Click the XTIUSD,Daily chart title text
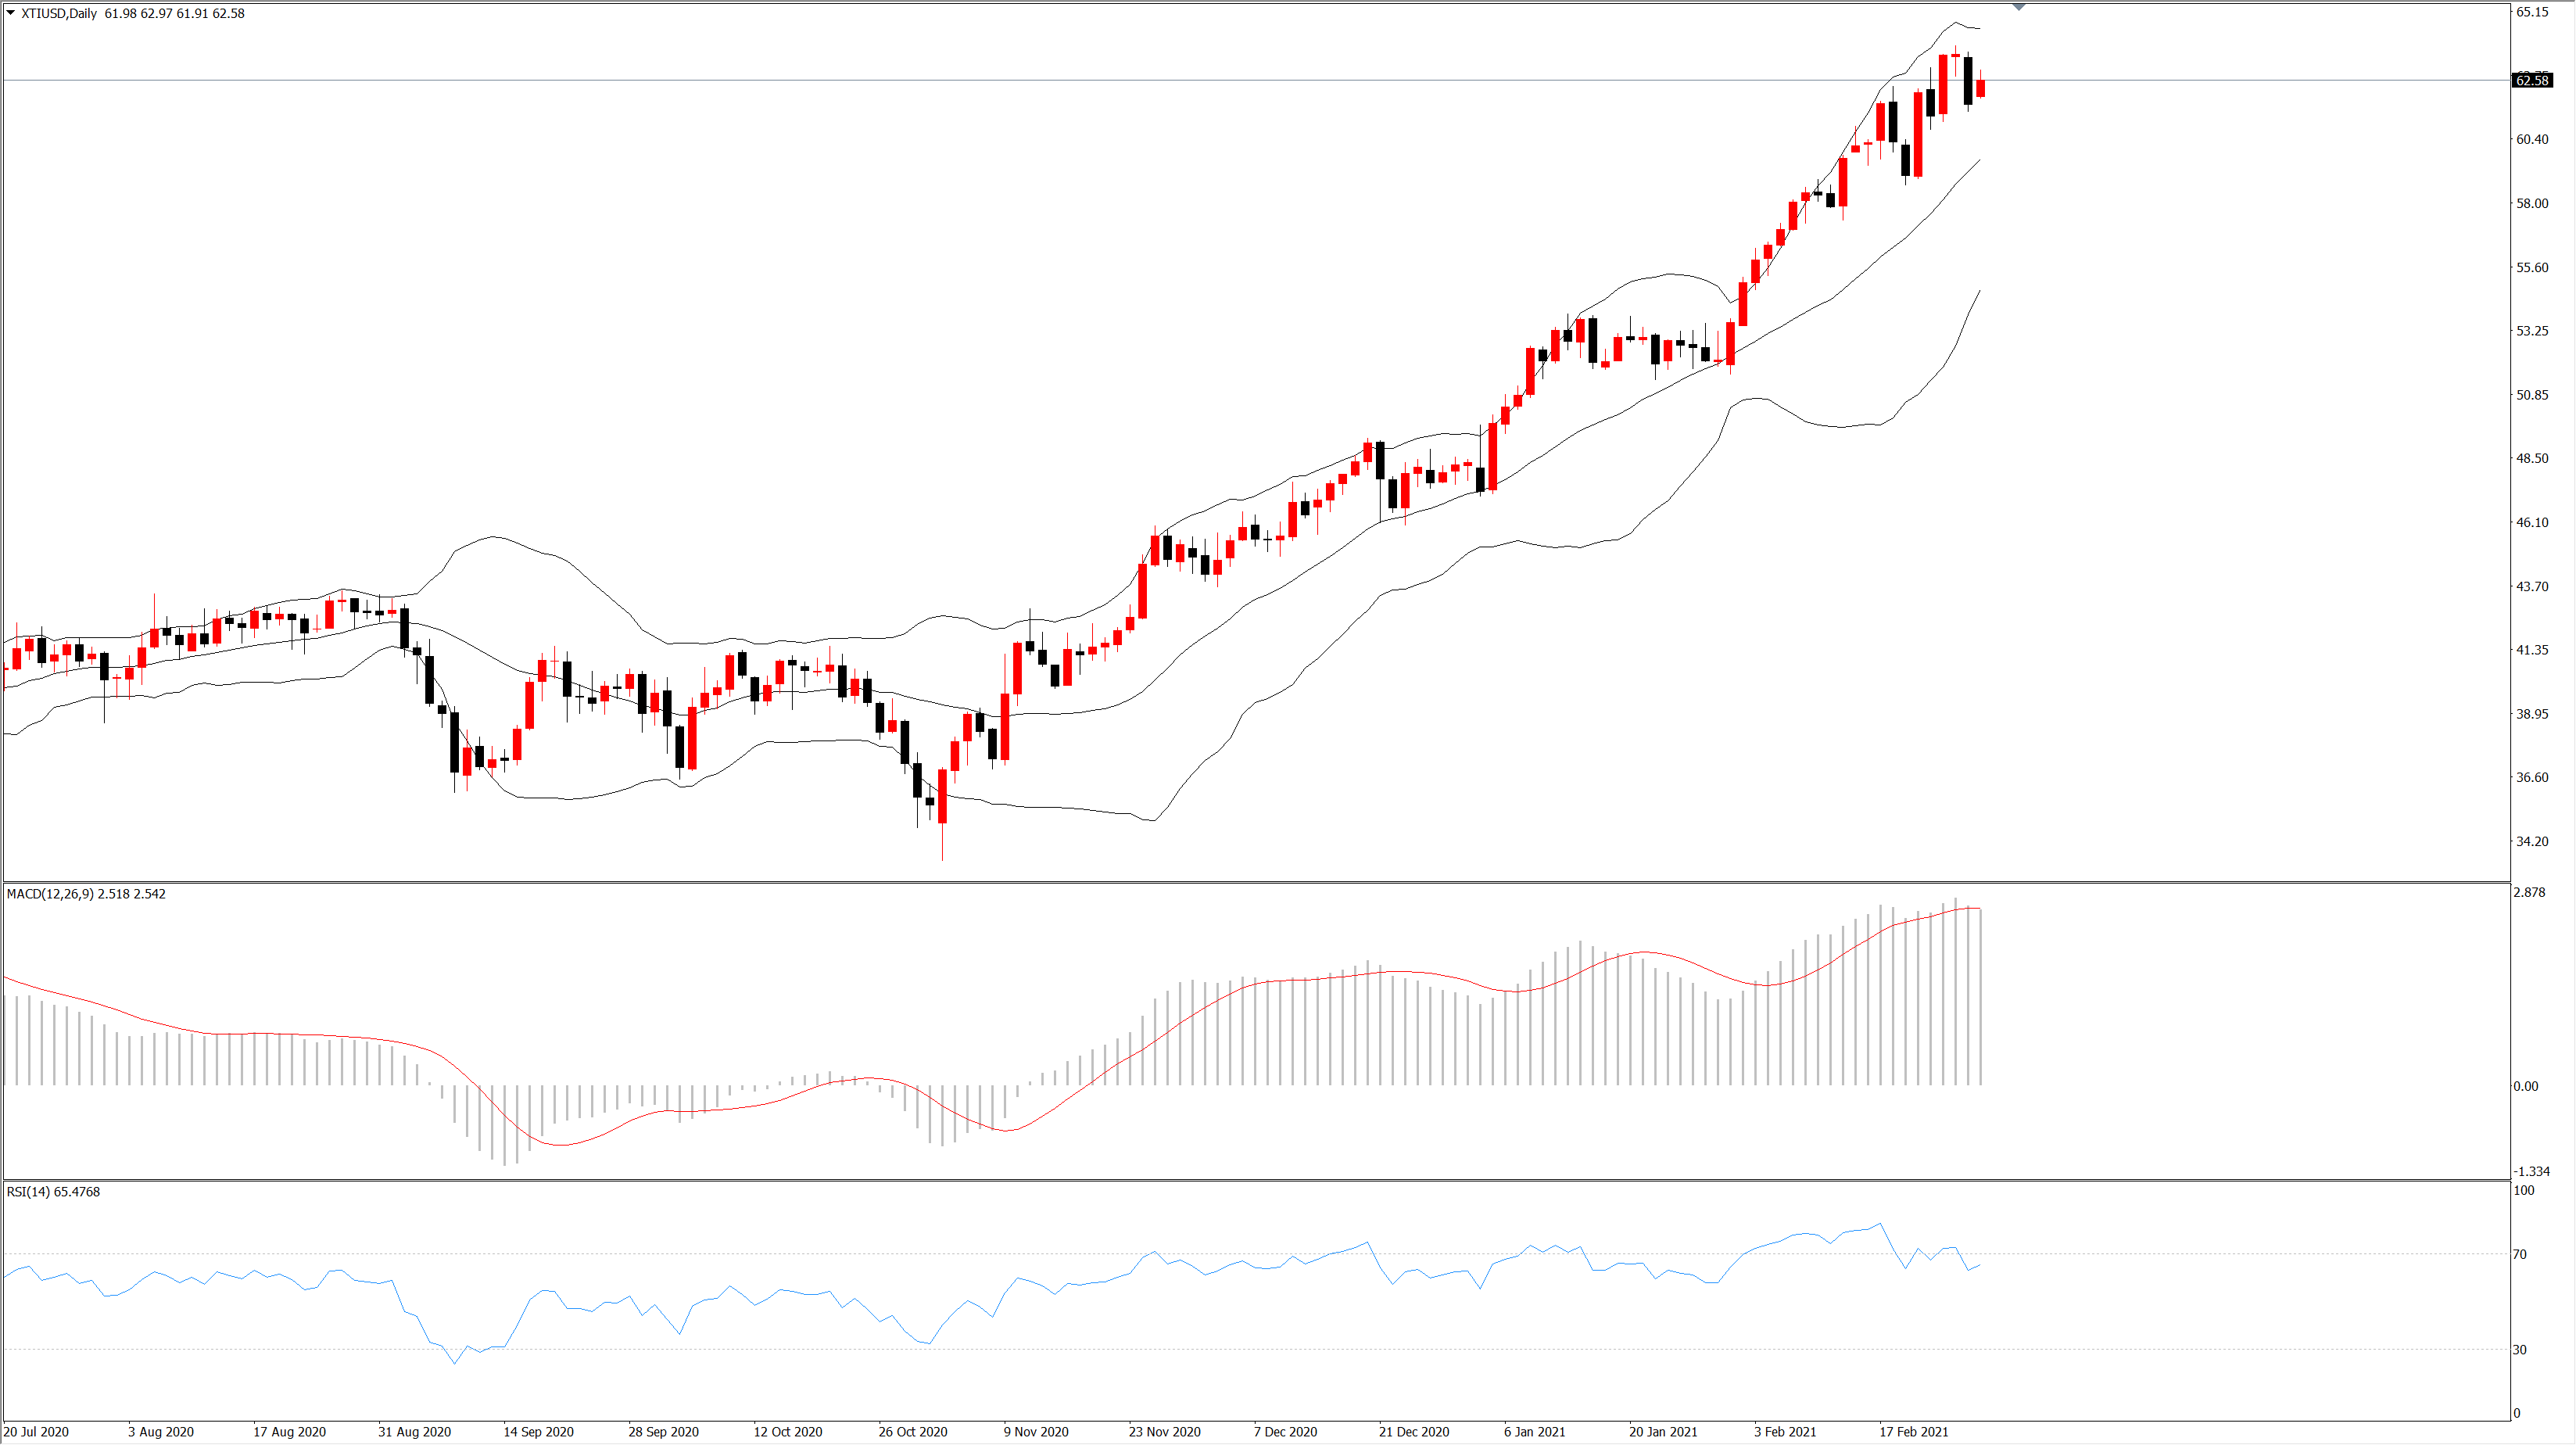The image size is (2576, 1445). tap(59, 13)
